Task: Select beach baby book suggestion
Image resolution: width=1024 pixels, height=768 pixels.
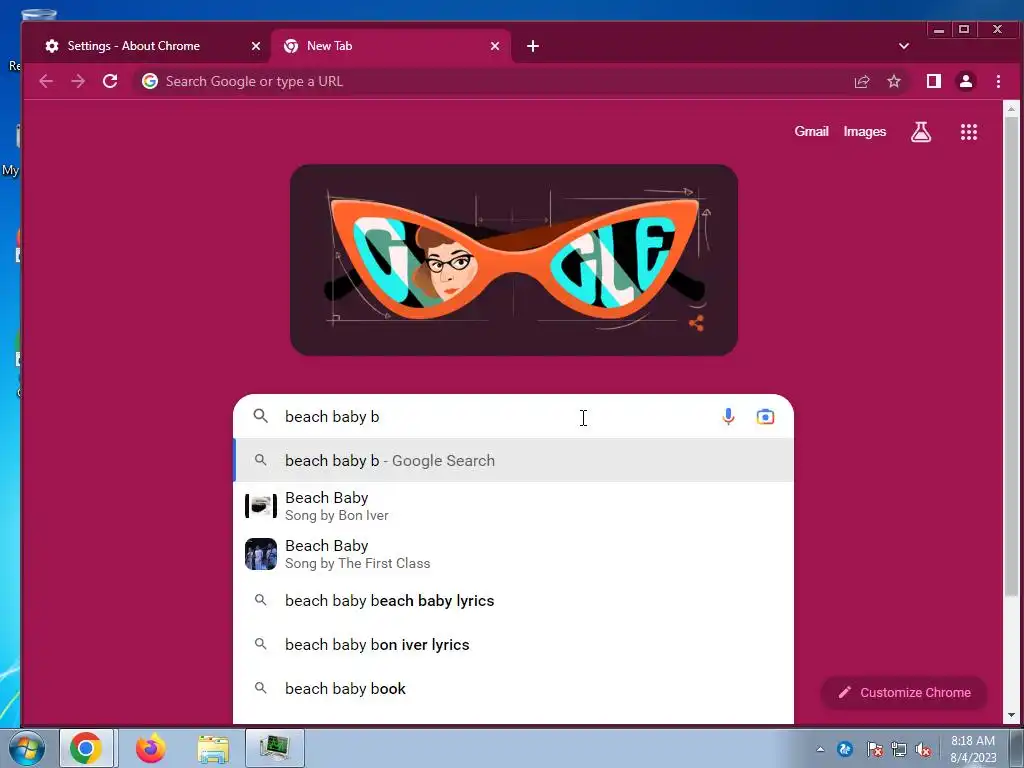Action: click(x=513, y=688)
